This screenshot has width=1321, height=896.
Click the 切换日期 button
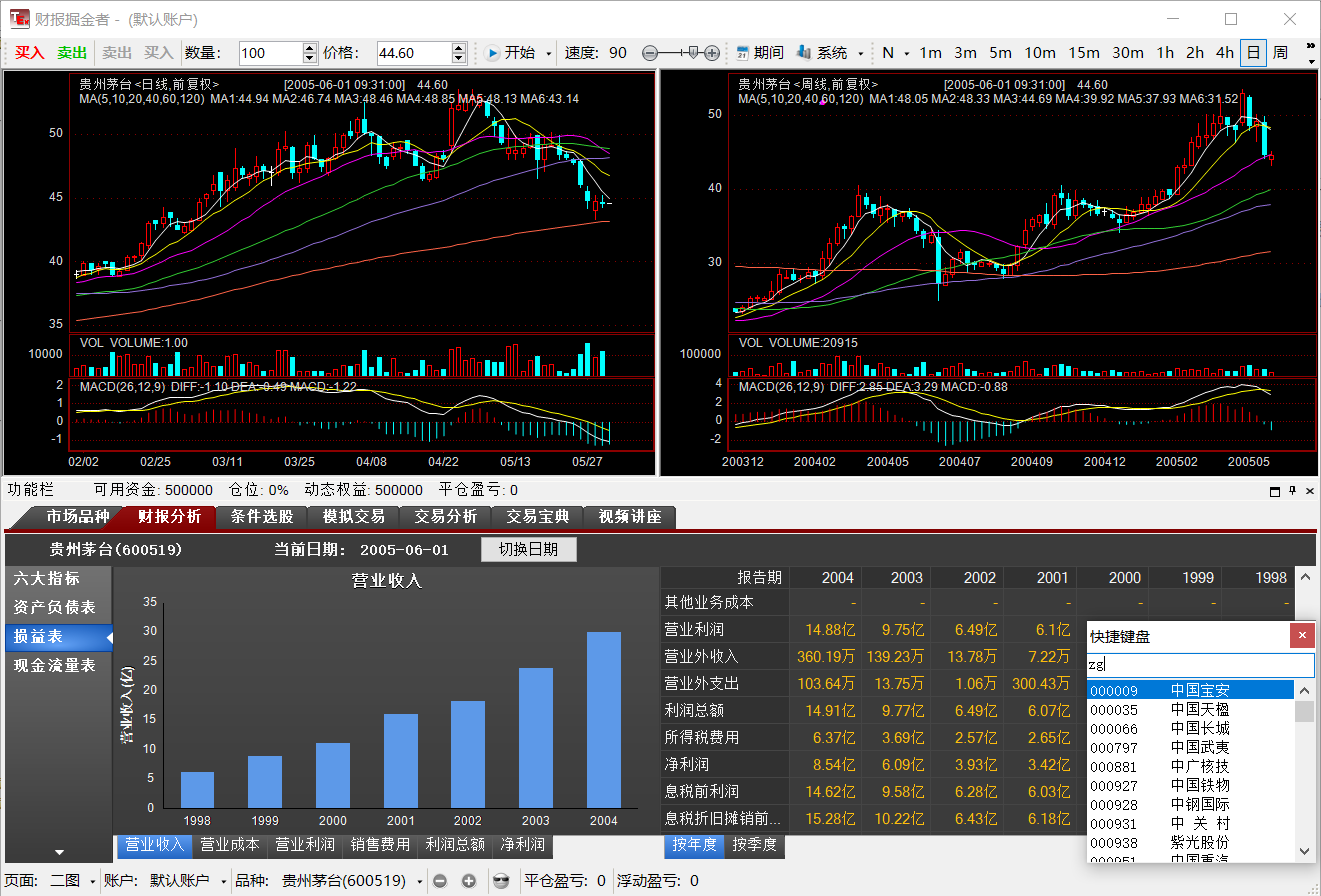528,550
